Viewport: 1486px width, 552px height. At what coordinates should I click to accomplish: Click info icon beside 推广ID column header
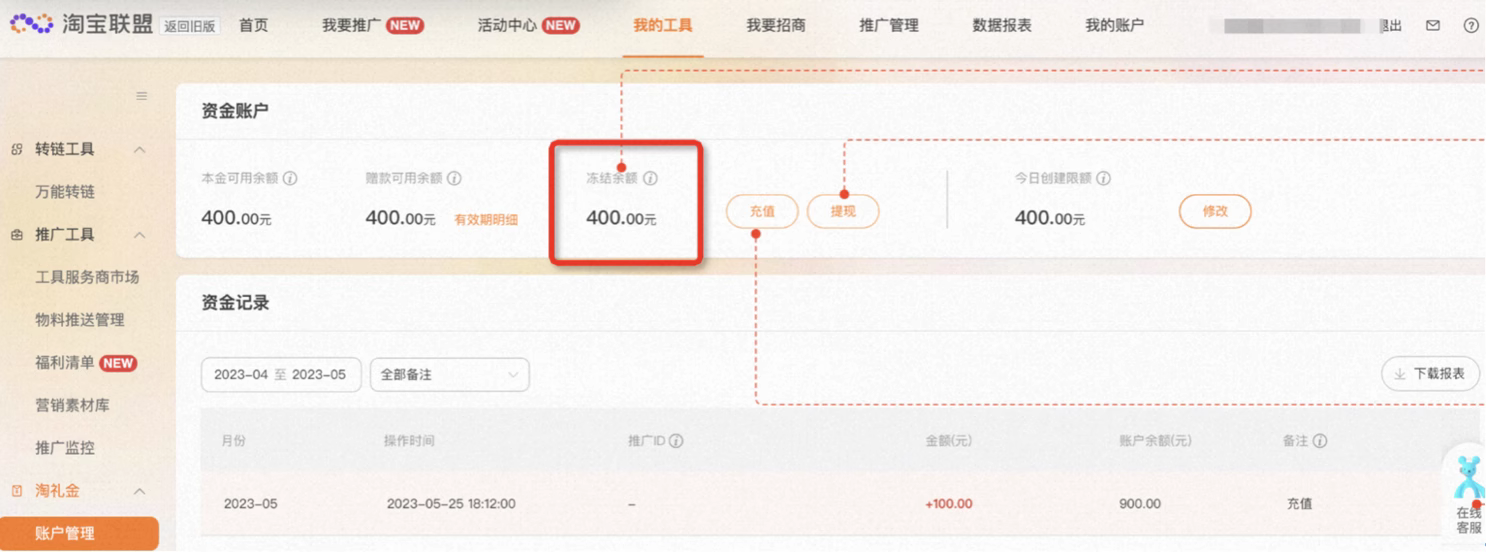point(676,441)
